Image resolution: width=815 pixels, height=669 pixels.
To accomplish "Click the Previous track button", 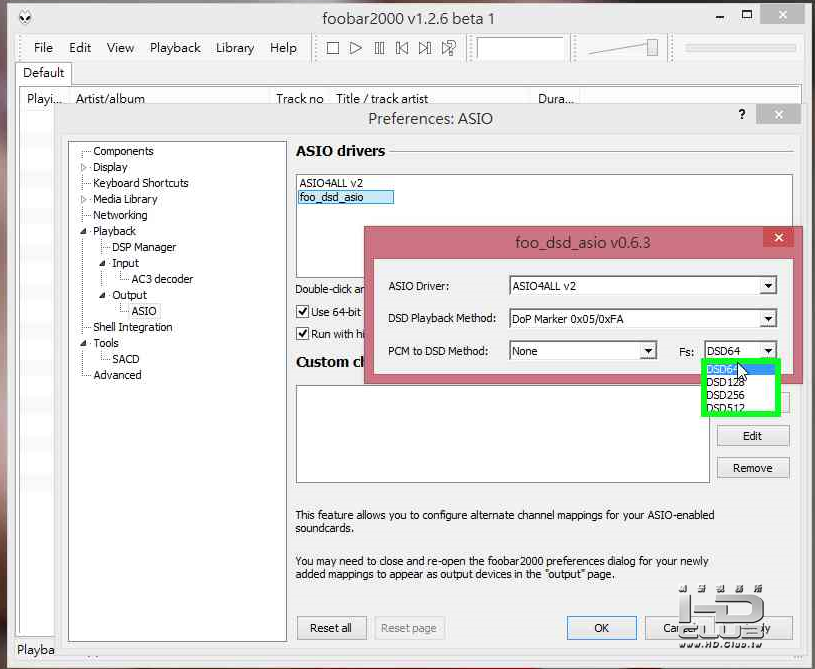I will point(402,48).
